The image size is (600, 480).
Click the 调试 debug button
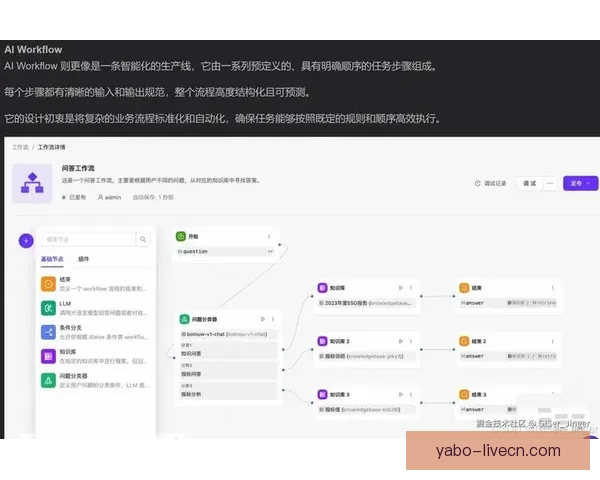[530, 183]
